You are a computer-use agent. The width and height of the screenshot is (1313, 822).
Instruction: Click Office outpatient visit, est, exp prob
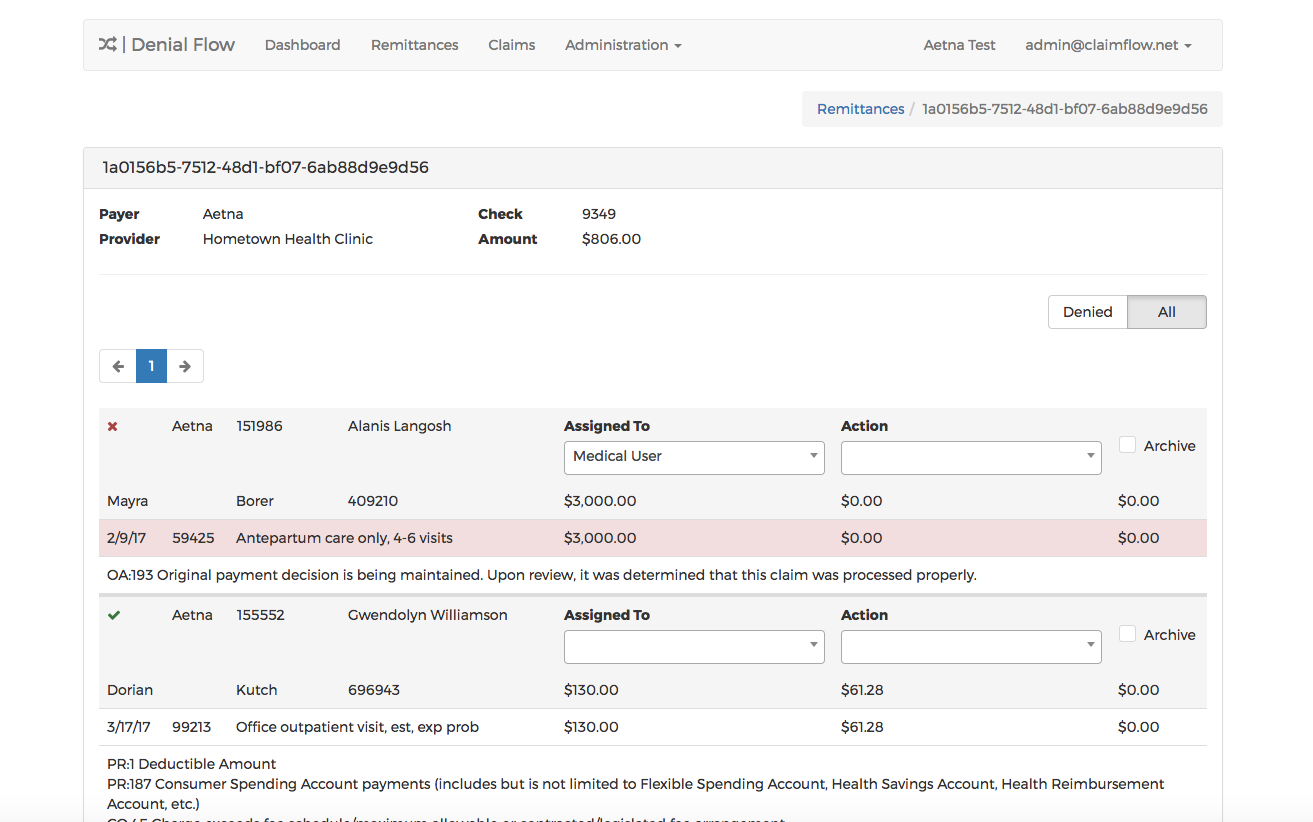(357, 727)
